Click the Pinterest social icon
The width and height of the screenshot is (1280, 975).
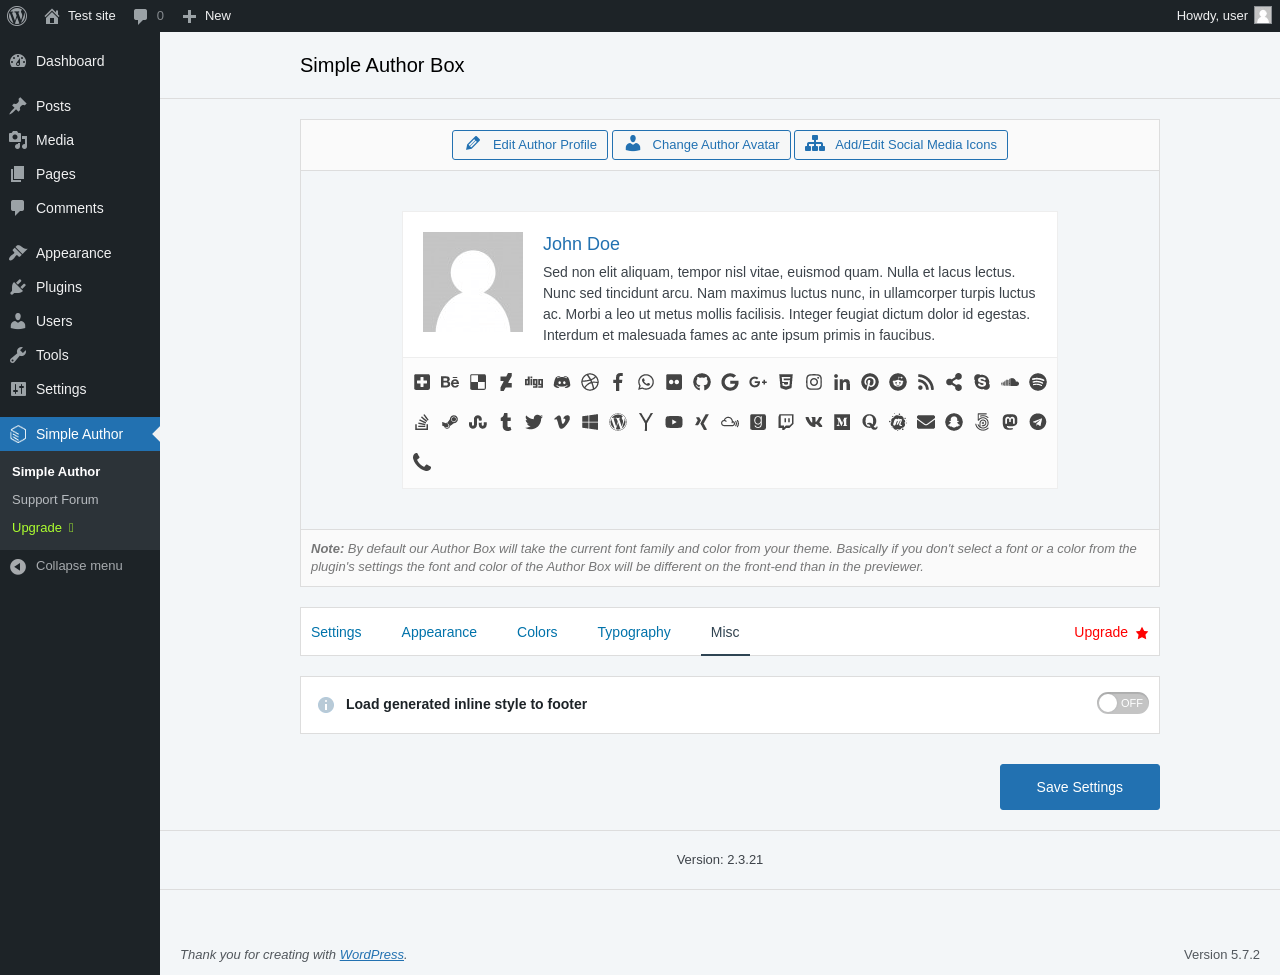point(870,382)
